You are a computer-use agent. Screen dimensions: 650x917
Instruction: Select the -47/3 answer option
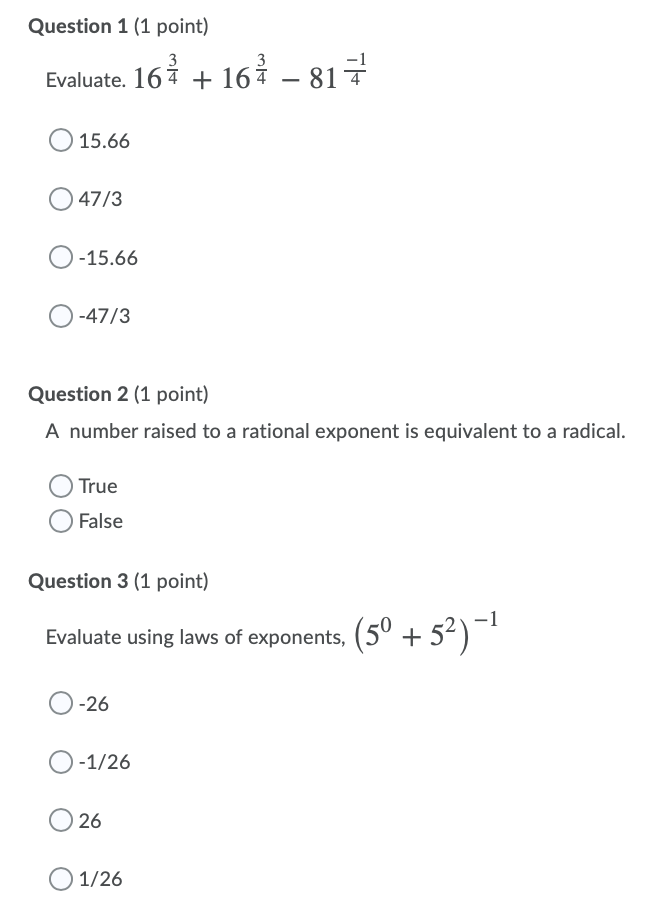pyautogui.click(x=60, y=316)
